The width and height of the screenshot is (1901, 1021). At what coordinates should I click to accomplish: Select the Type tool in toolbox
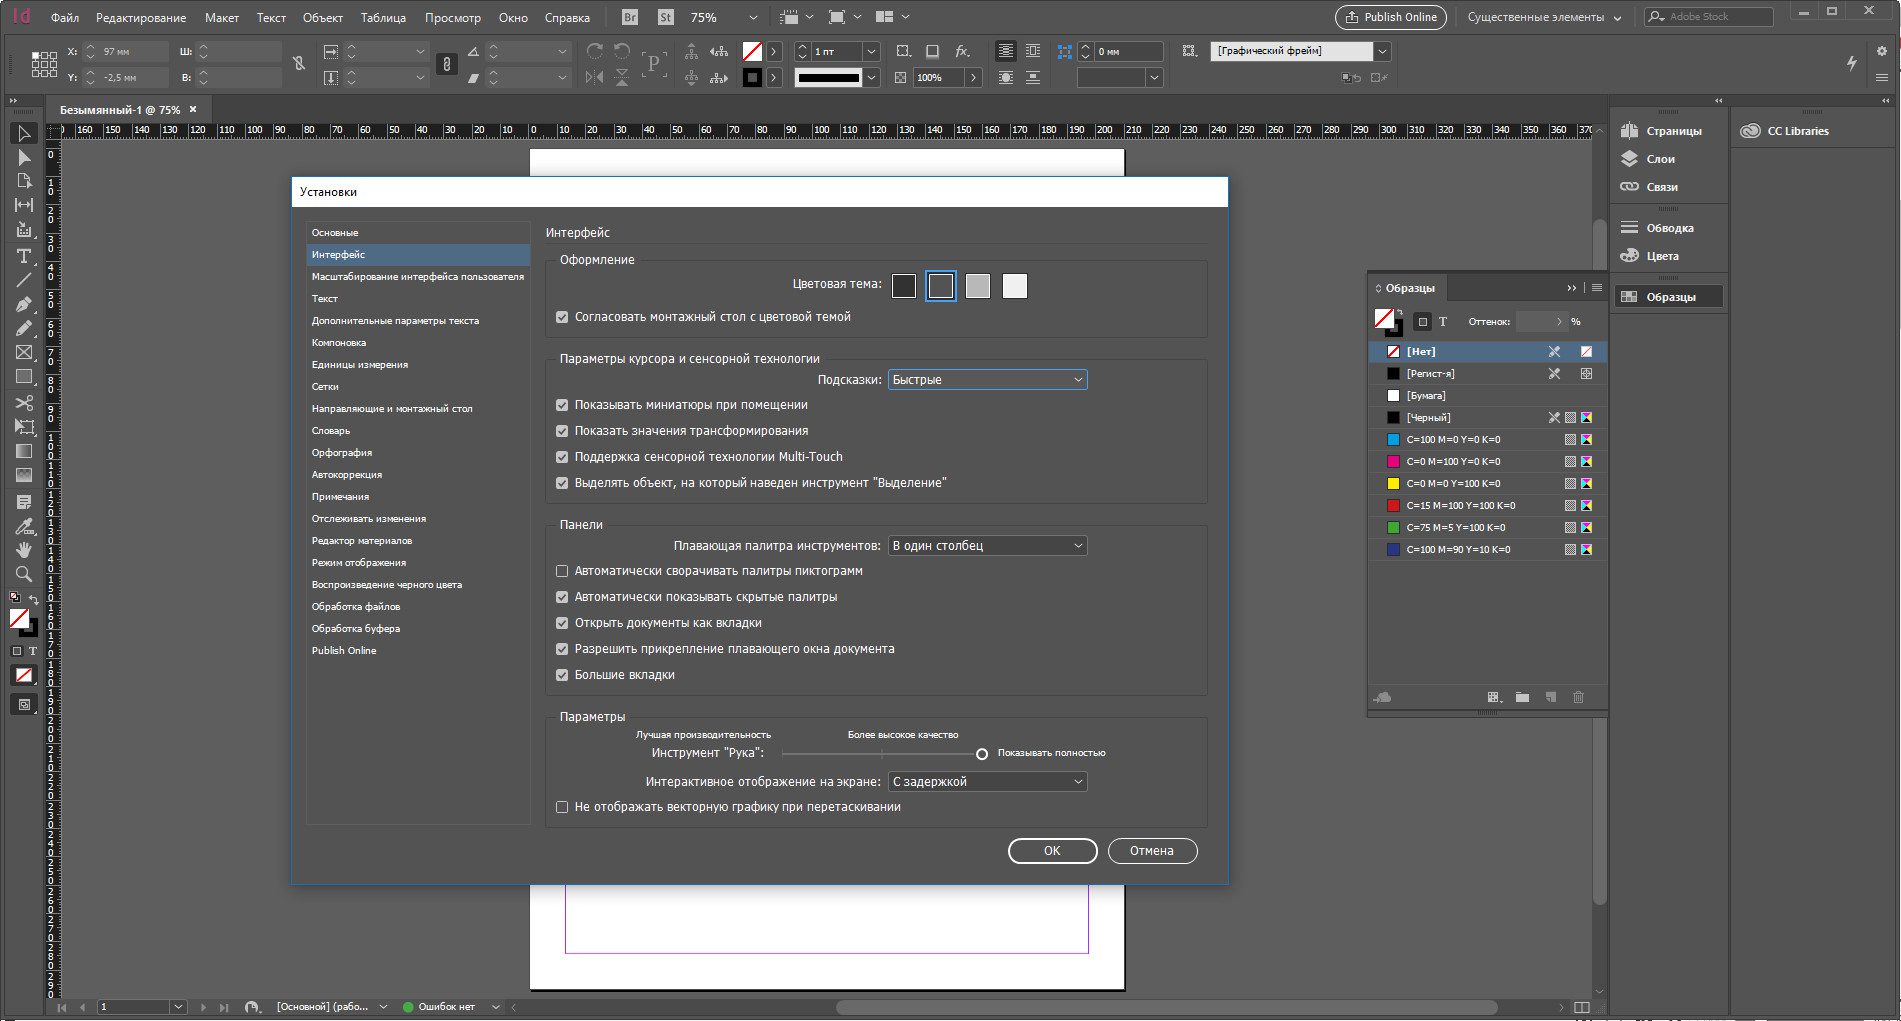(24, 256)
